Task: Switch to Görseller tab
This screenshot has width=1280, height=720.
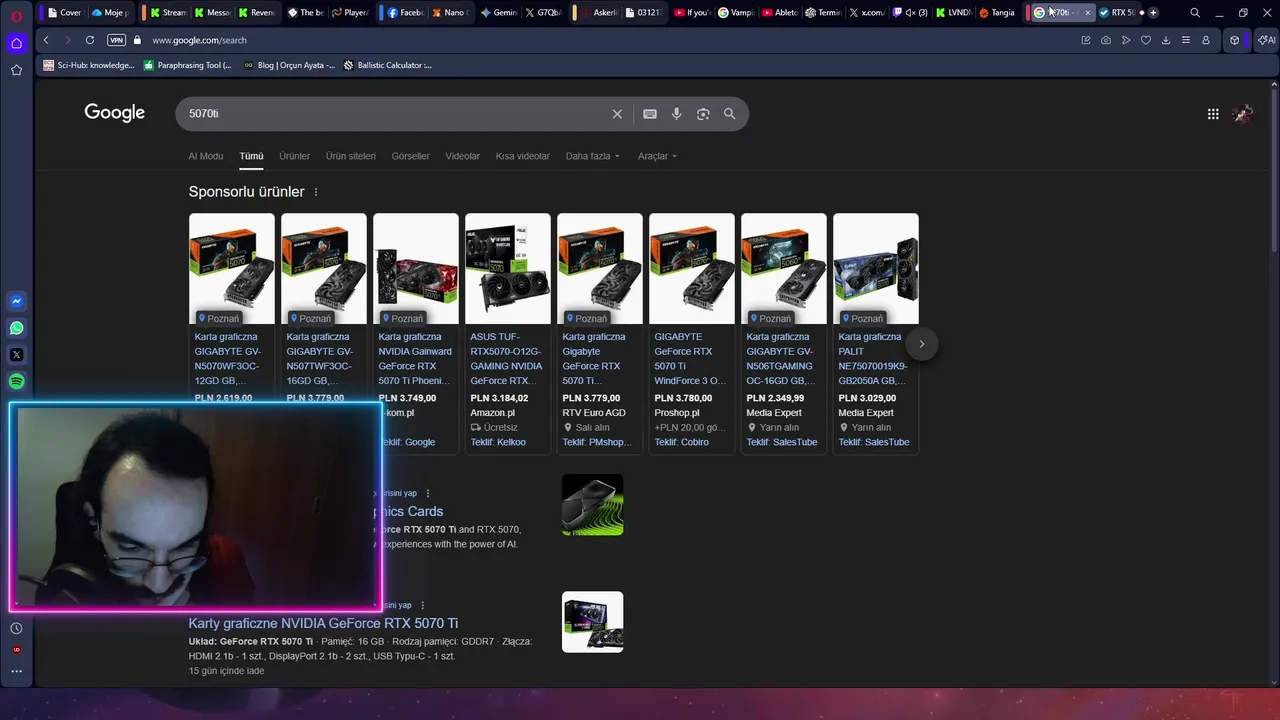Action: 410,156
